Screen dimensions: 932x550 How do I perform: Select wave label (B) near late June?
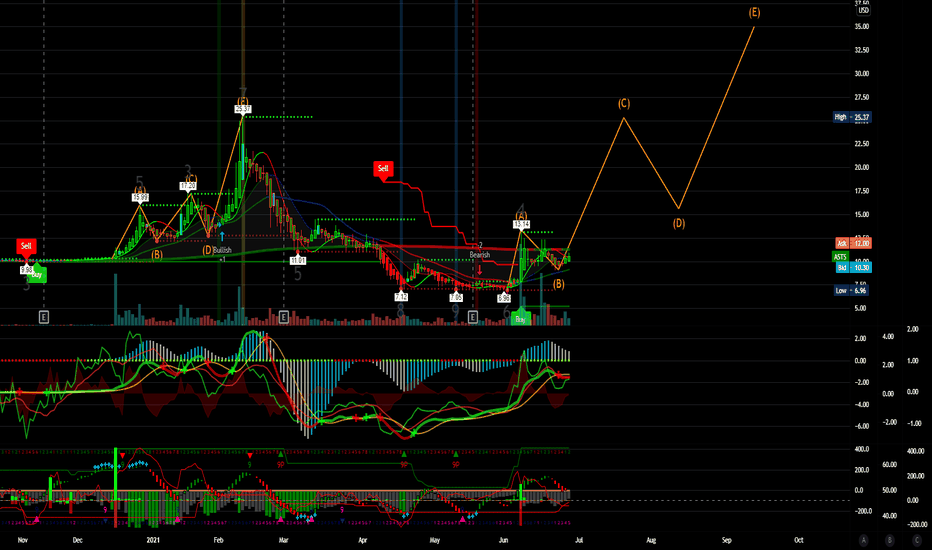(x=558, y=284)
